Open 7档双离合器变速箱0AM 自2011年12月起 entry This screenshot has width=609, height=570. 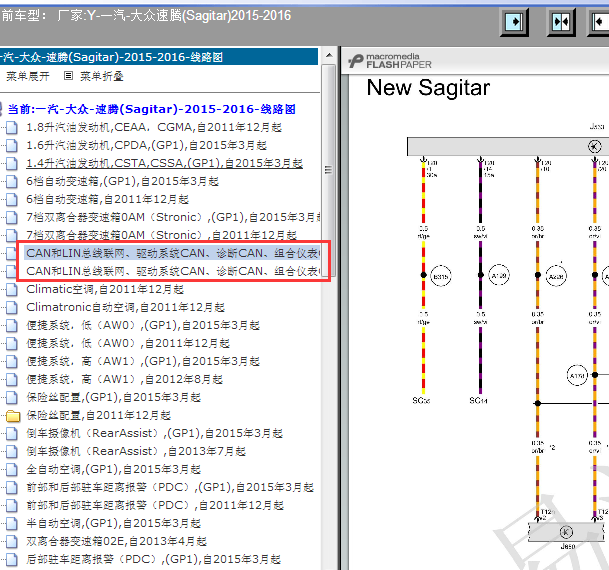pyautogui.click(x=162, y=235)
